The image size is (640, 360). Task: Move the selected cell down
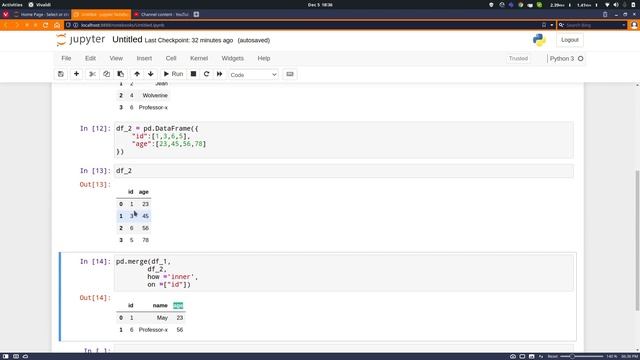coord(151,74)
